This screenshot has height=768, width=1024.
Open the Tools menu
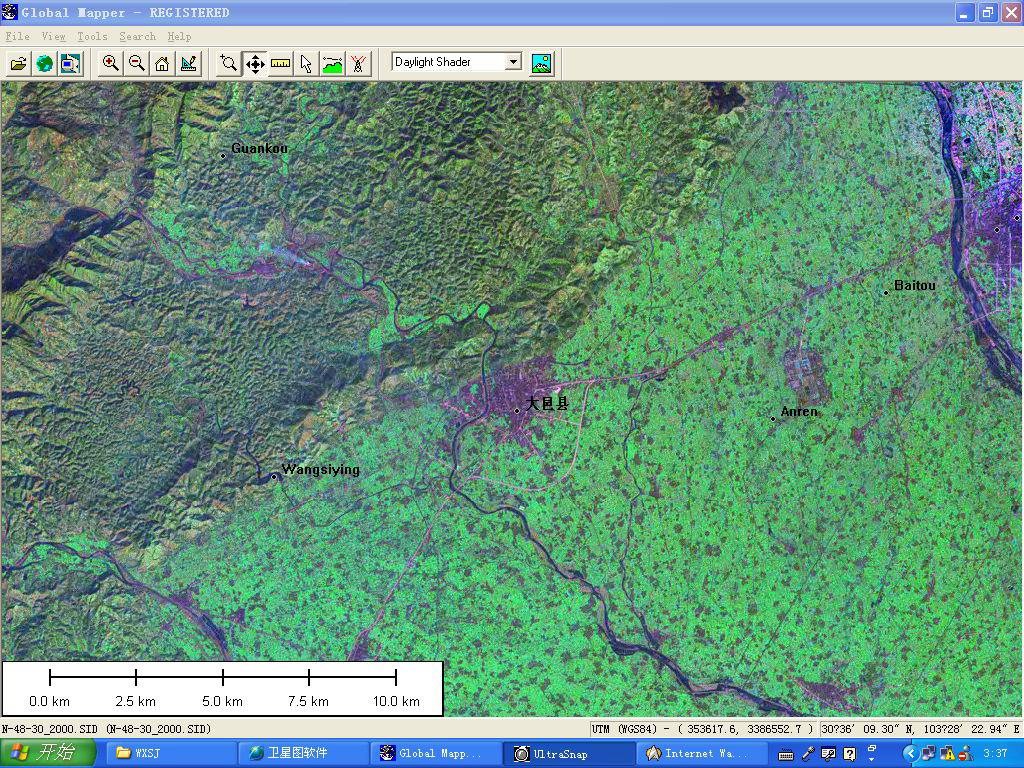(92, 36)
